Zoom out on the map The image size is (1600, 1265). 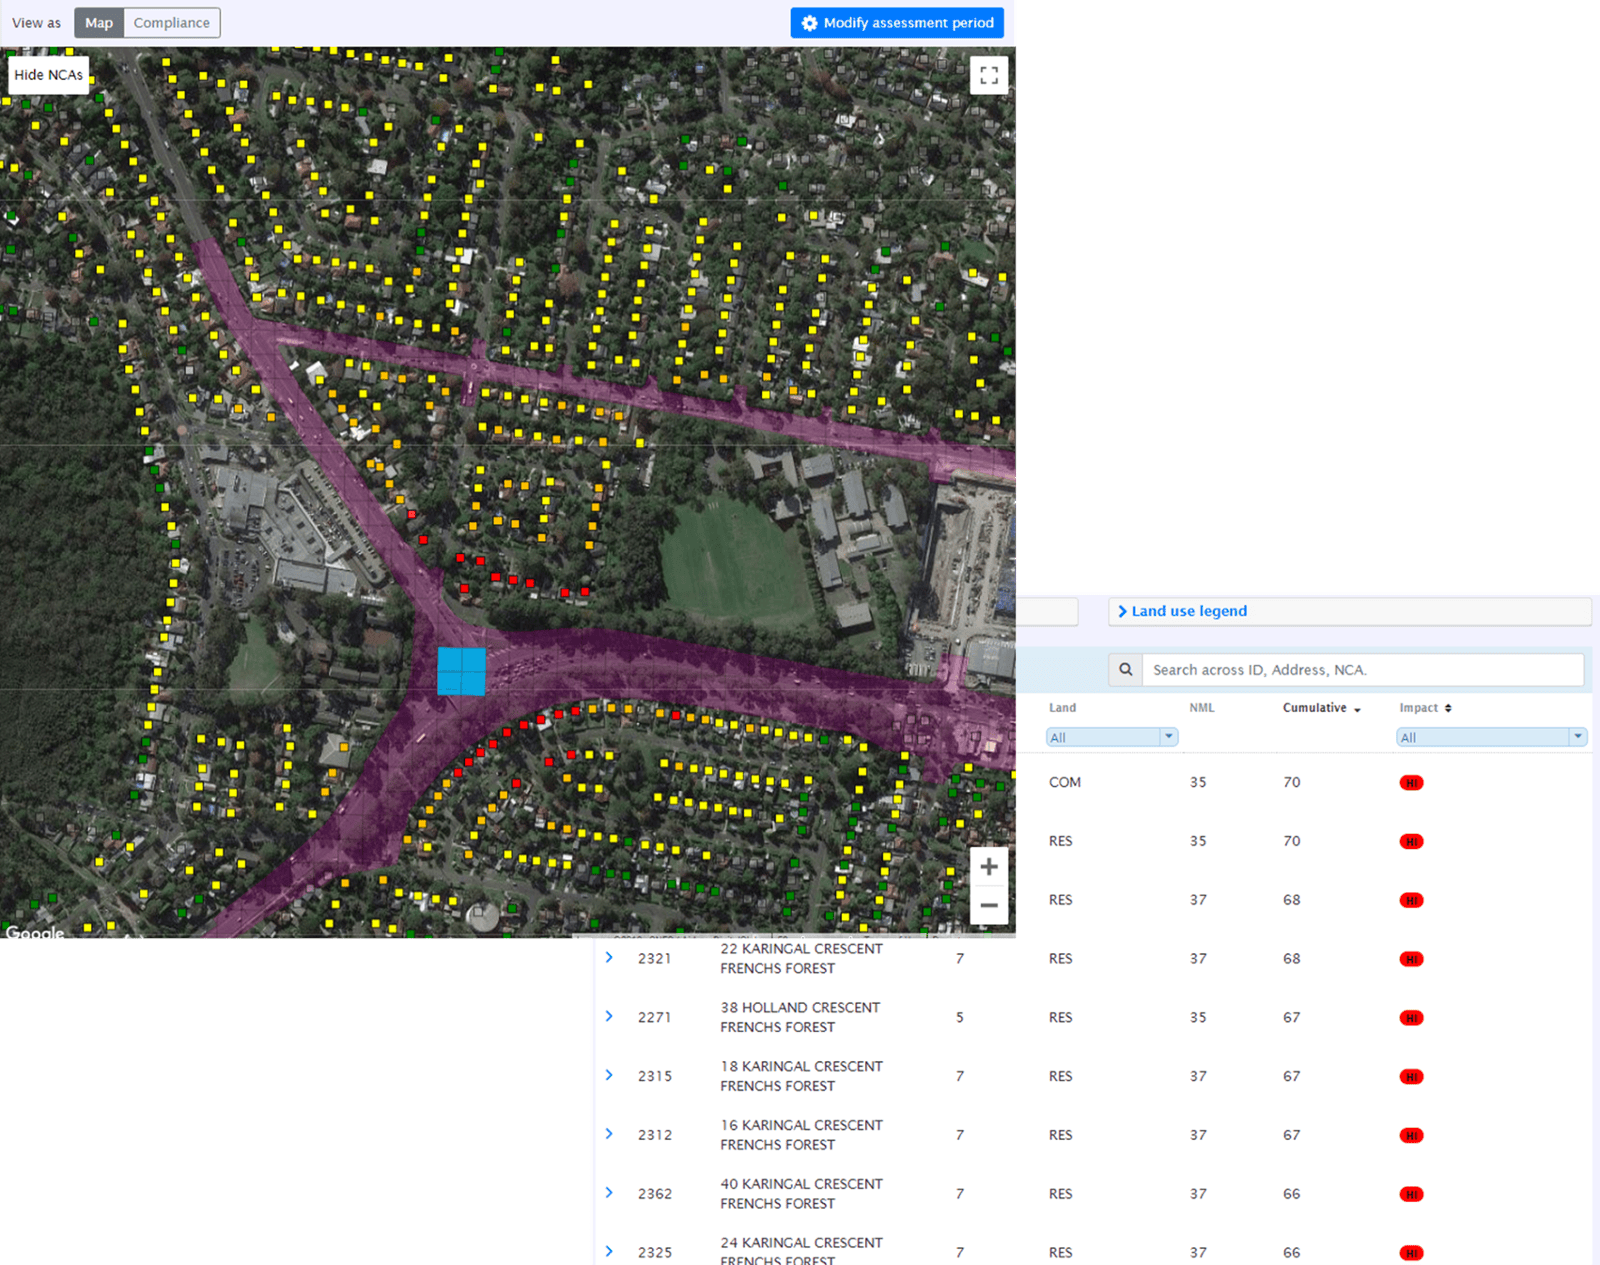click(988, 905)
